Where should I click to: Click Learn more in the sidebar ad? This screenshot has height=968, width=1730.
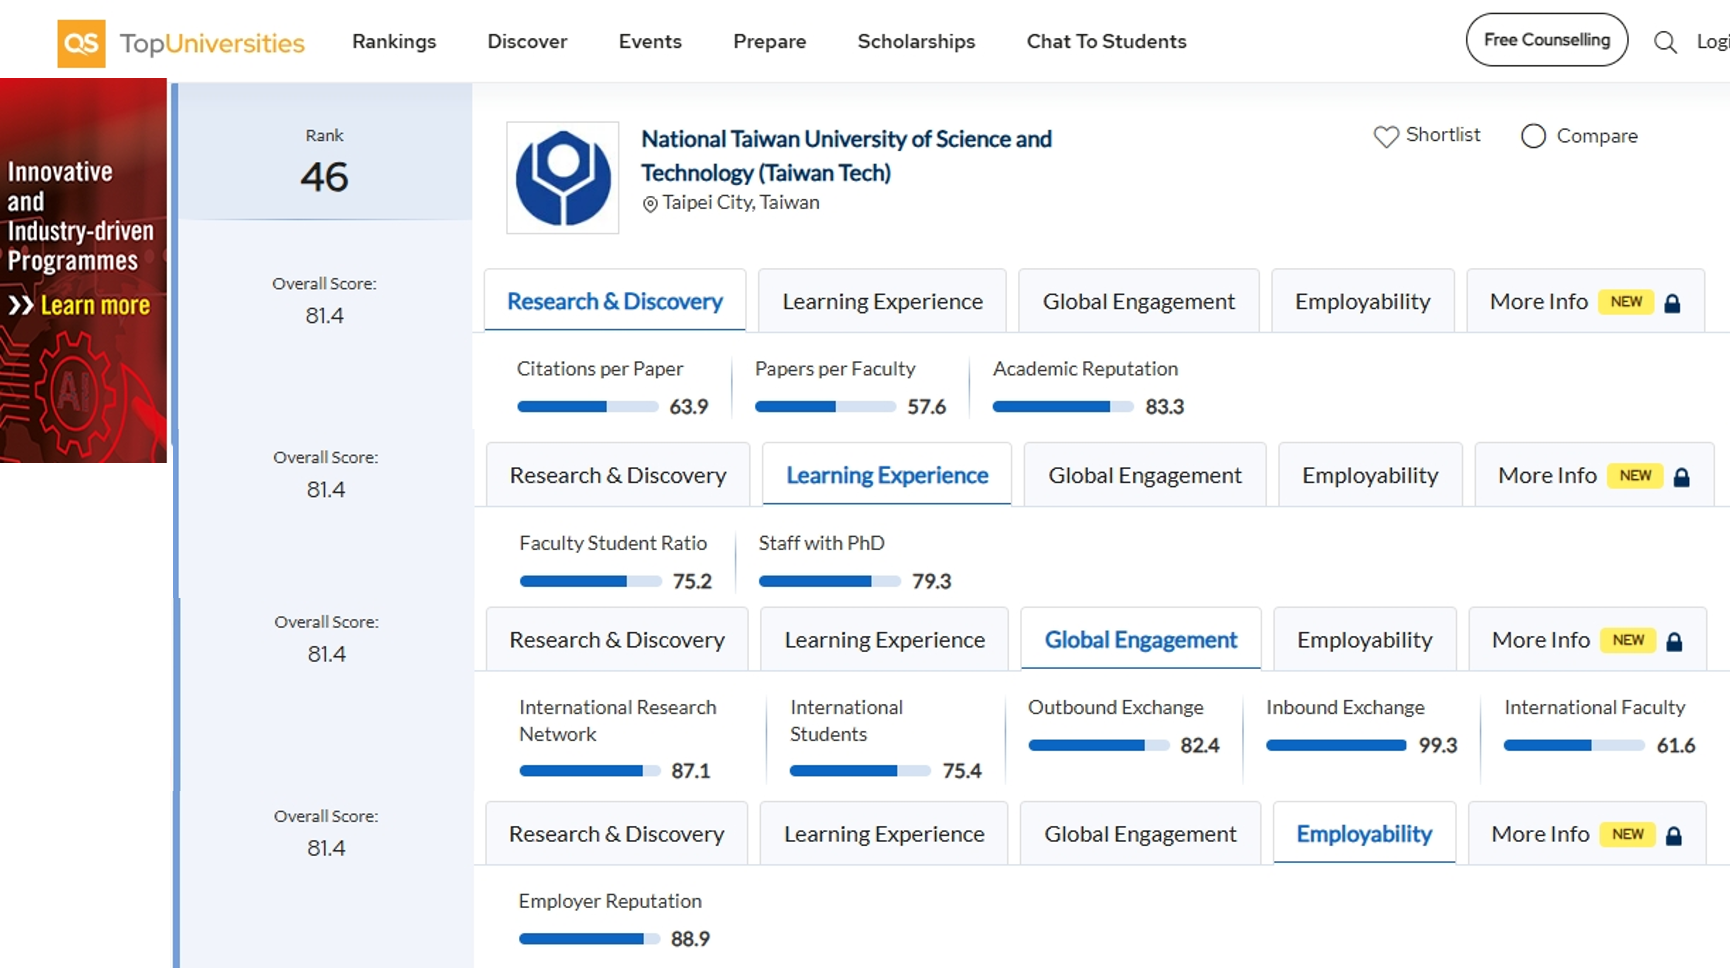click(95, 304)
